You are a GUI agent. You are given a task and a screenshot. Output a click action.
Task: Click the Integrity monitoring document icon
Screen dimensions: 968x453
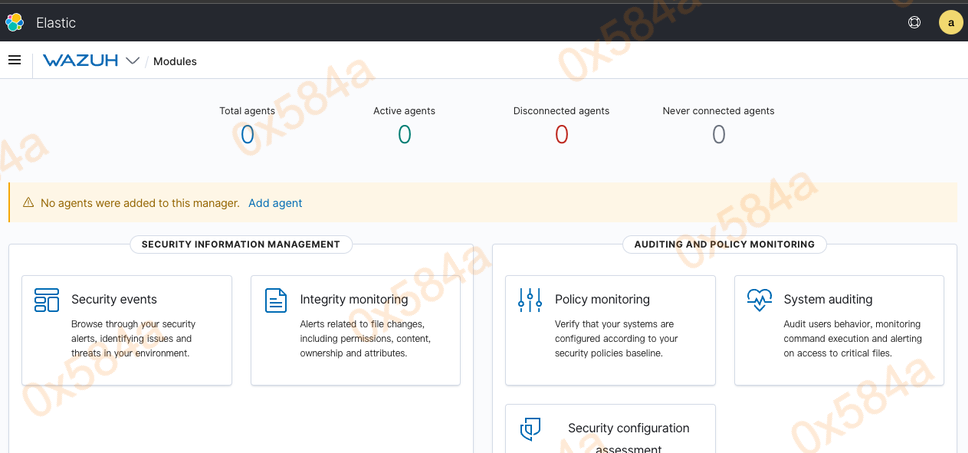(275, 300)
